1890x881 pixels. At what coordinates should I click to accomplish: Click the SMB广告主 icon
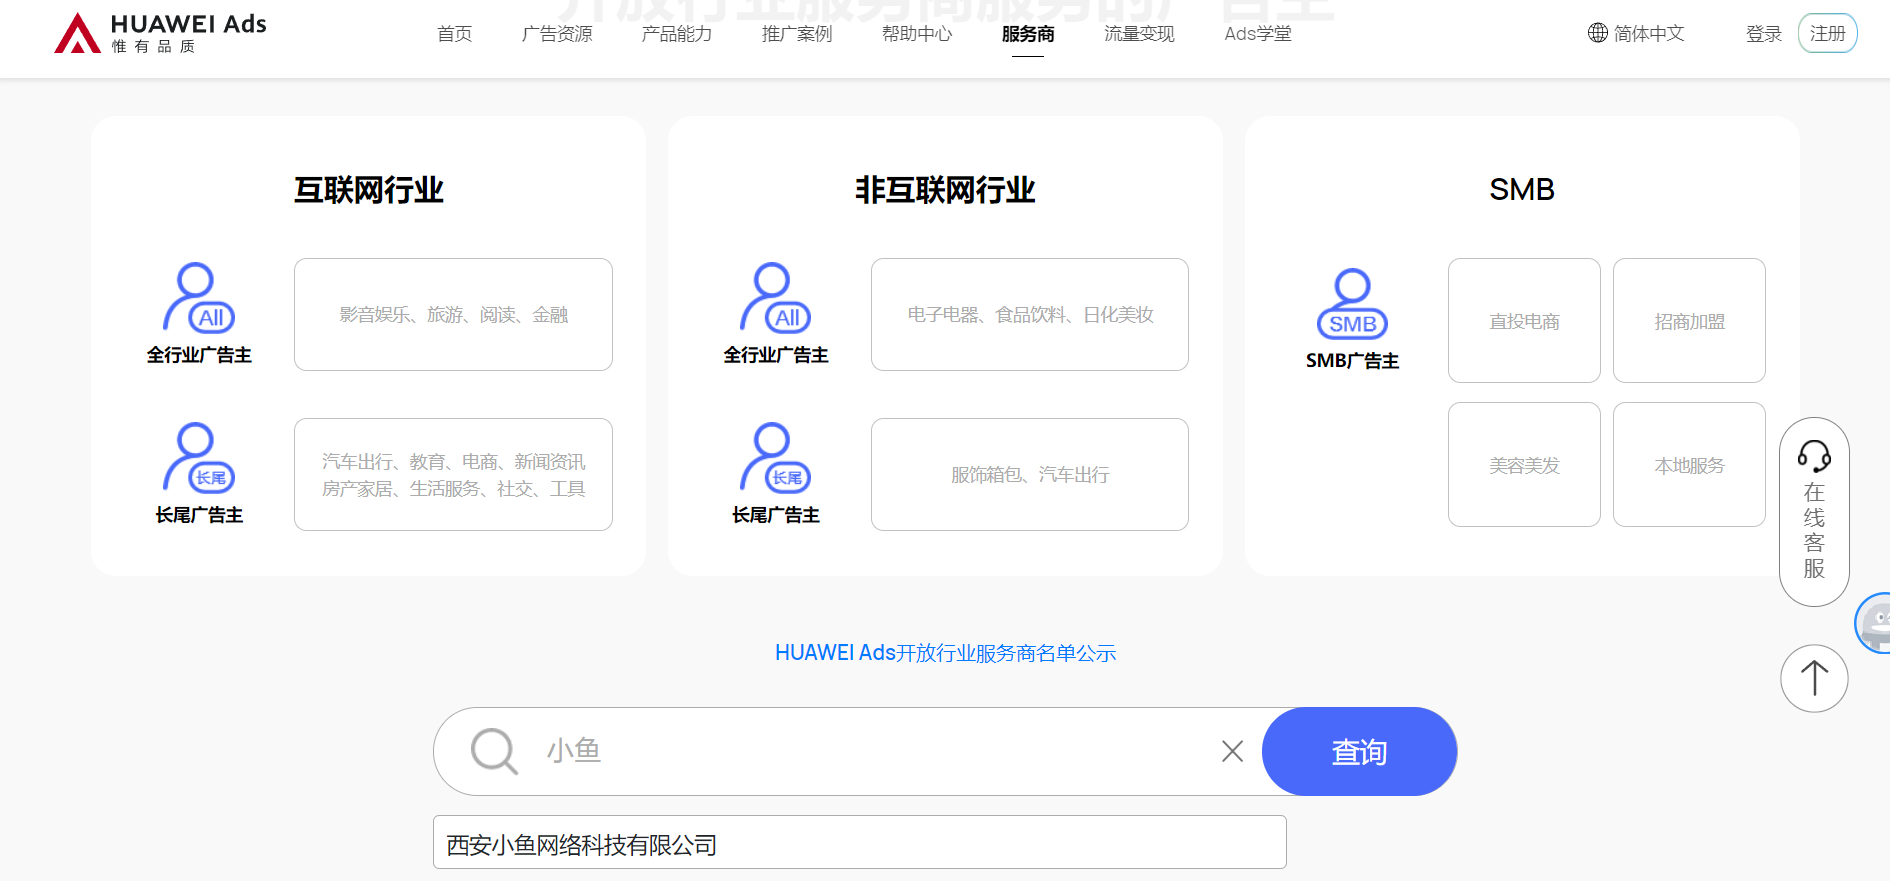click(x=1352, y=305)
